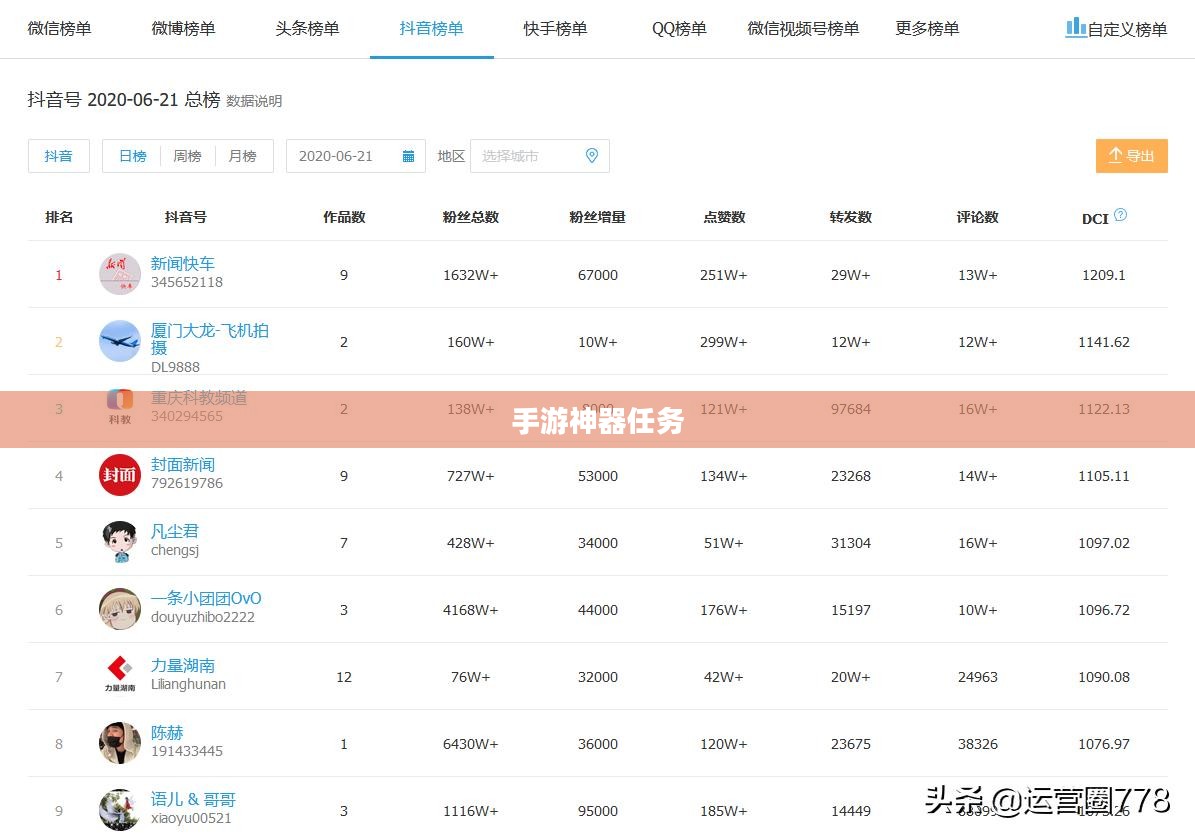Open 语儿 & 哥哥 account link
This screenshot has height=840, width=1195.
coord(194,800)
